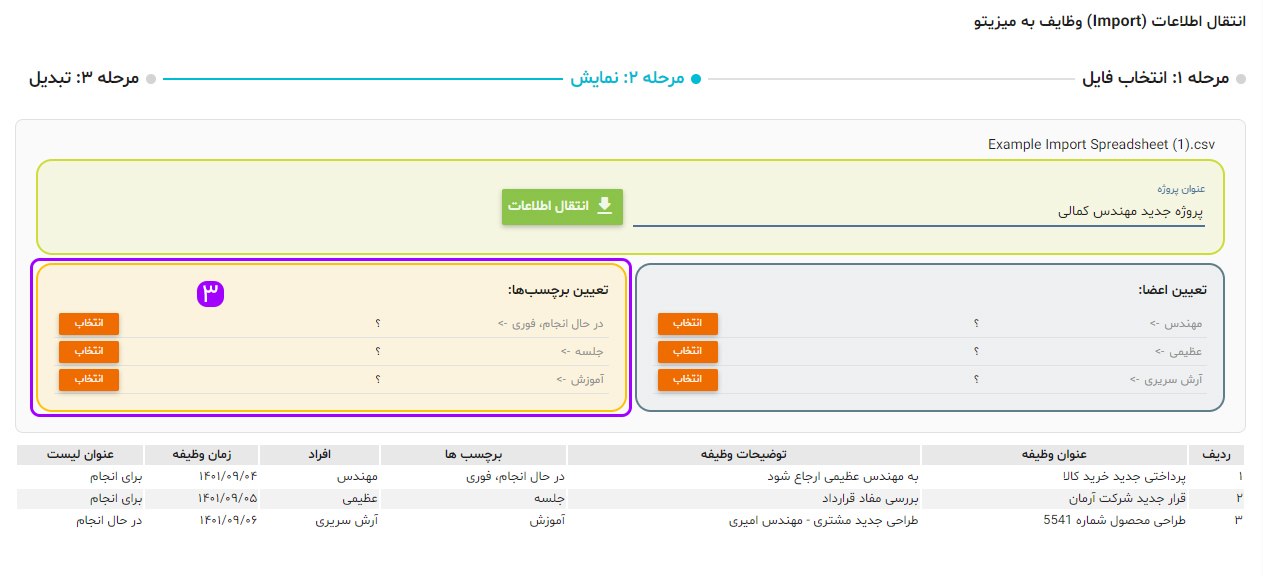Image resolution: width=1263 pixels, height=576 pixels.
Task: Click 'انتخاب' for member 'عظیمی'
Action: click(x=688, y=351)
